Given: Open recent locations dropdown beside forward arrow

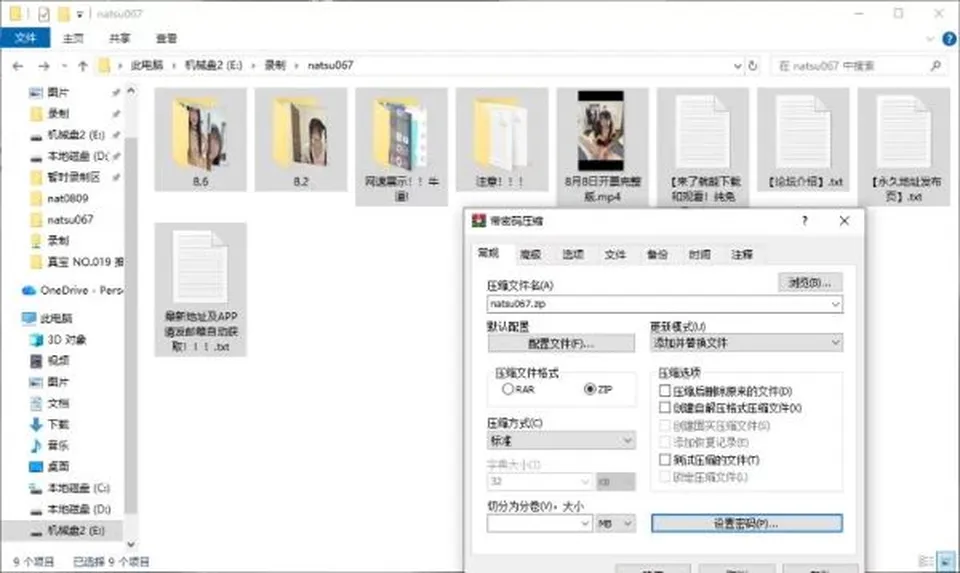Looking at the screenshot, I should [x=64, y=66].
